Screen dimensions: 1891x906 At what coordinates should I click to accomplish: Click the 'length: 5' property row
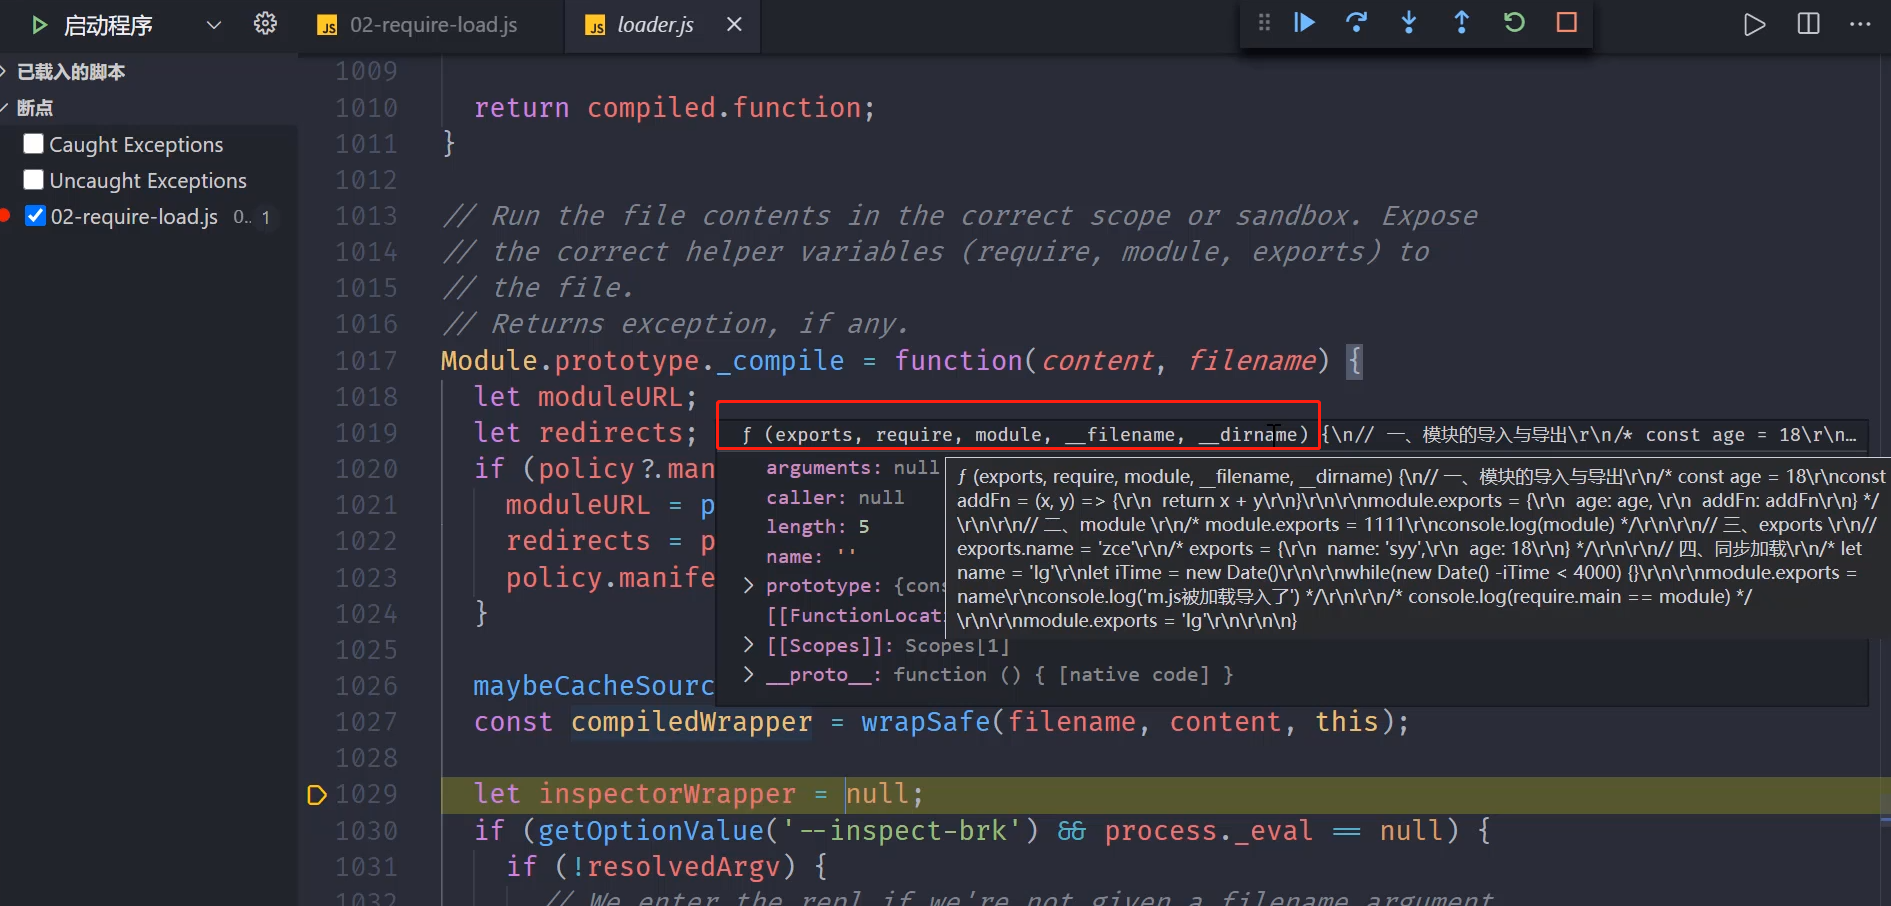pos(817,527)
